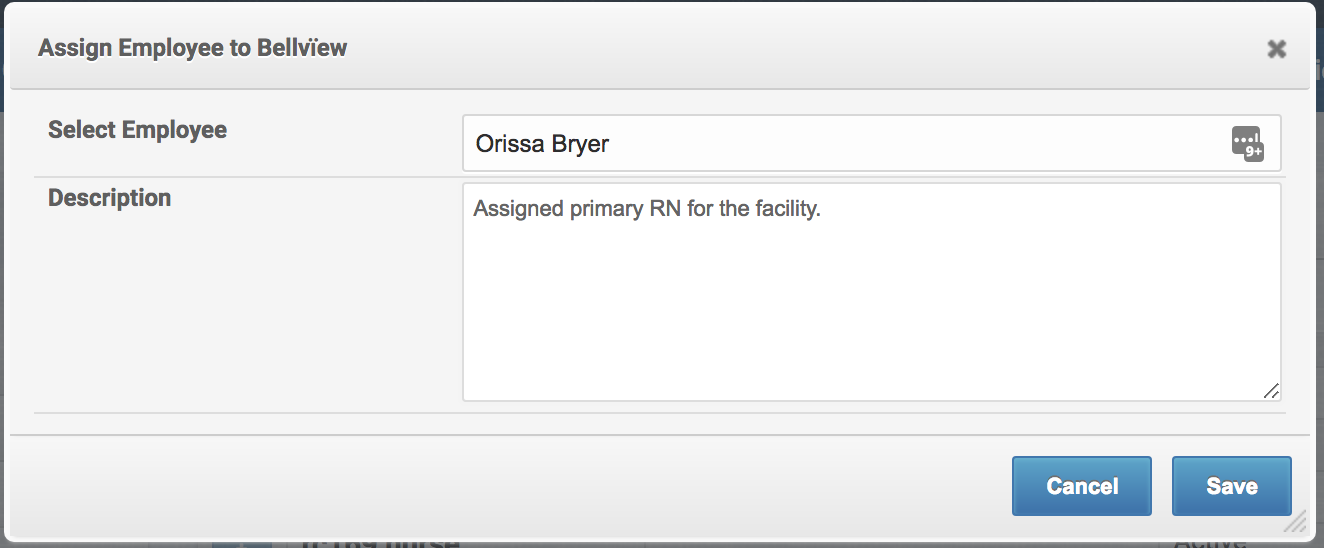This screenshot has height=548, width=1324.
Task: Click the partially hidden 'Active' status behind dialog
Action: click(1210, 543)
